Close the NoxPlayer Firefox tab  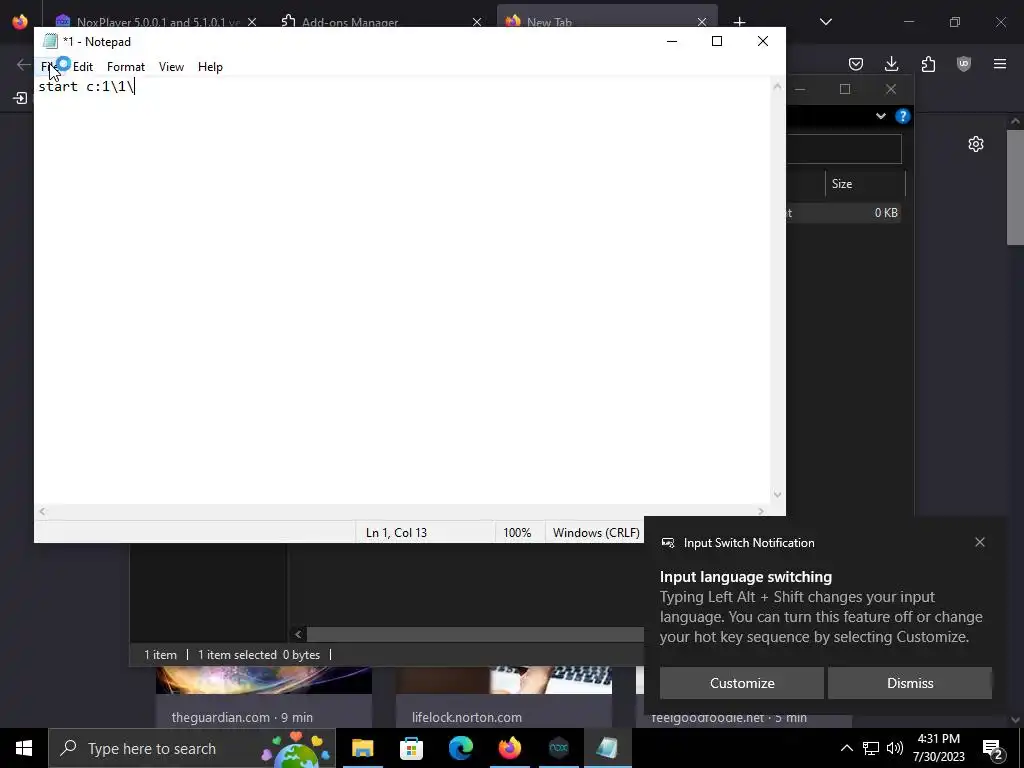click(x=252, y=22)
